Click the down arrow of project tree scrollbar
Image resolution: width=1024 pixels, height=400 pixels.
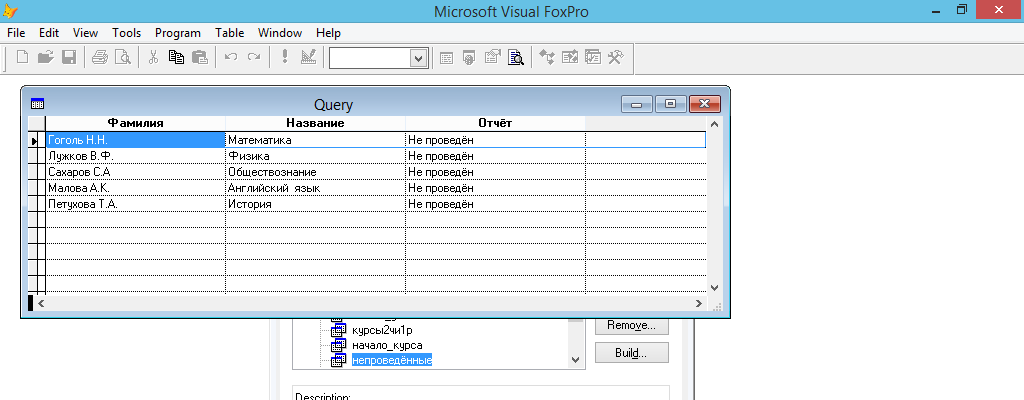[x=575, y=359]
